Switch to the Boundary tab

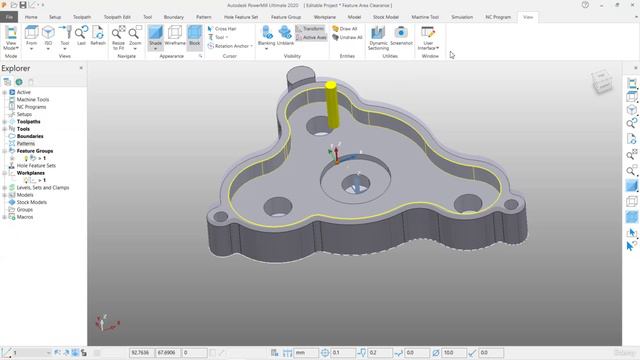coord(174,17)
